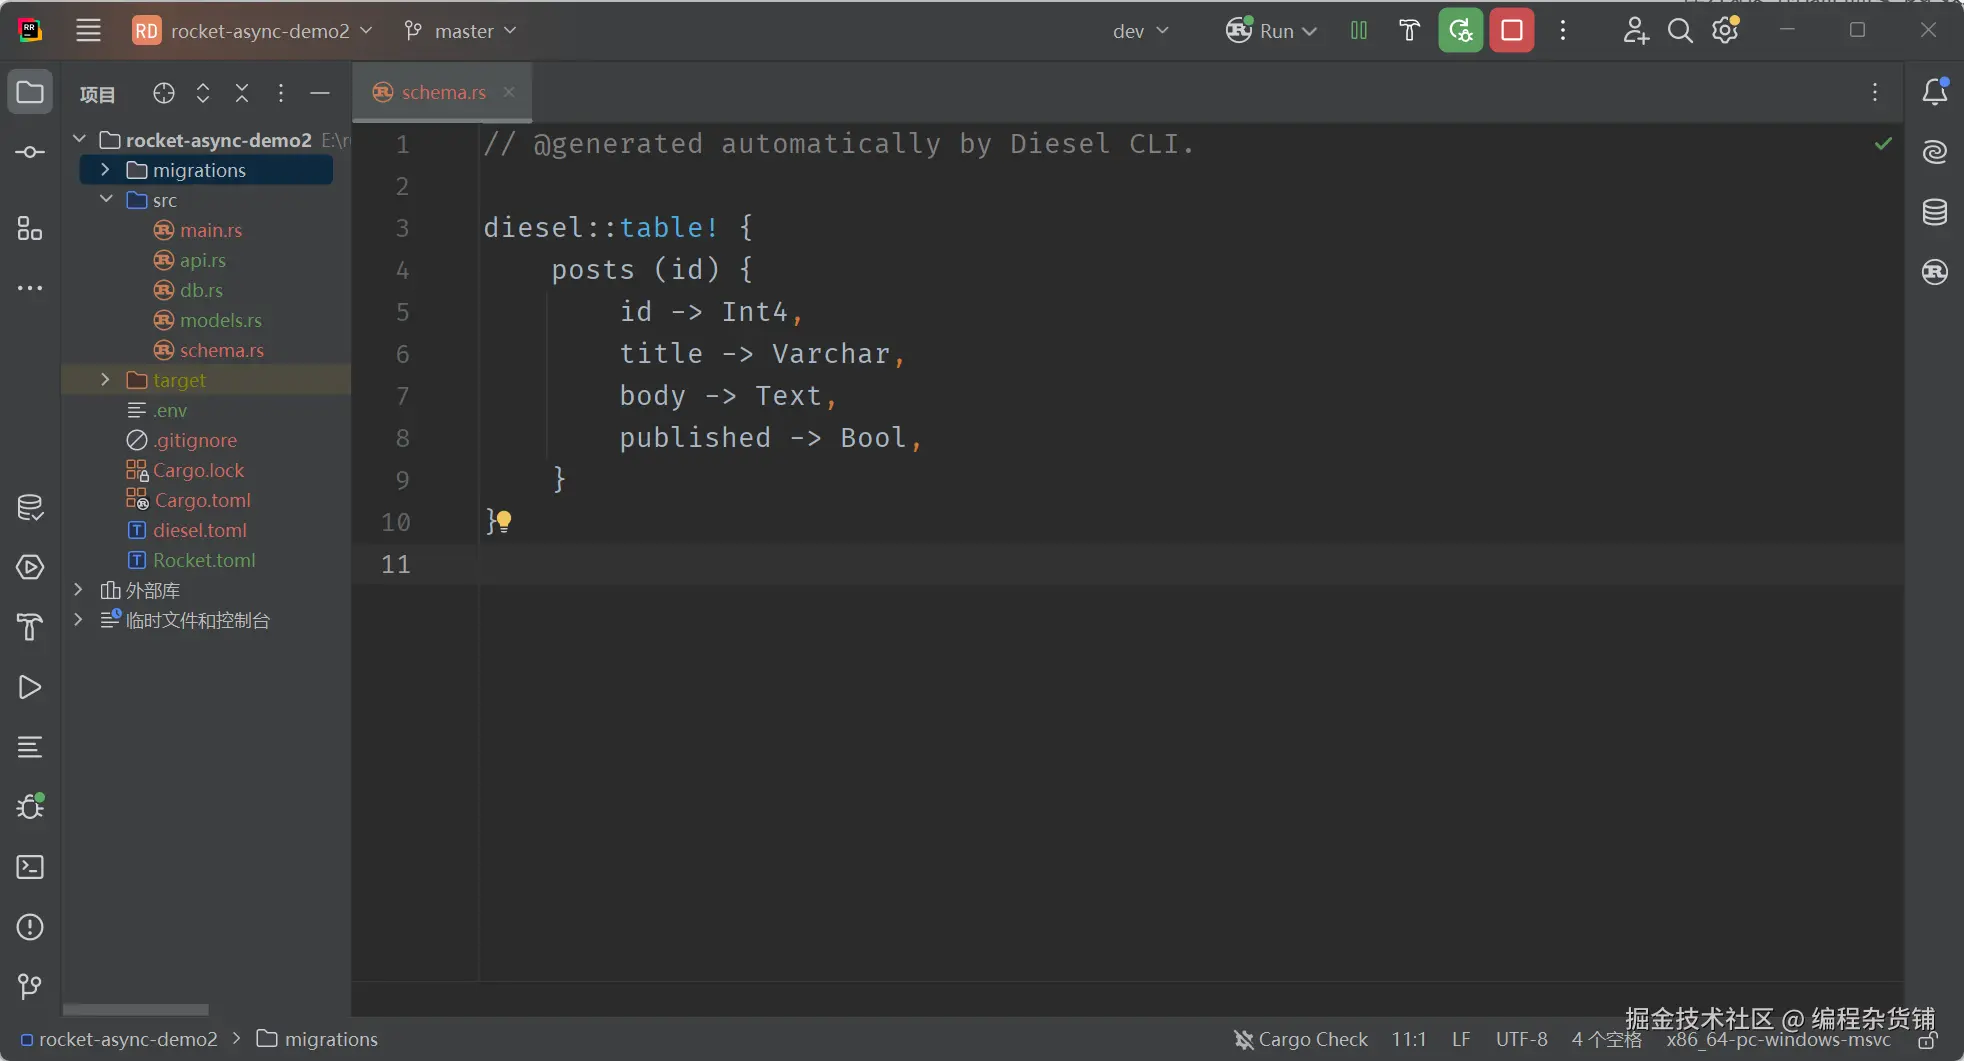This screenshot has height=1061, width=1964.
Task: Open Search Everywhere magnifier
Action: pos(1680,30)
